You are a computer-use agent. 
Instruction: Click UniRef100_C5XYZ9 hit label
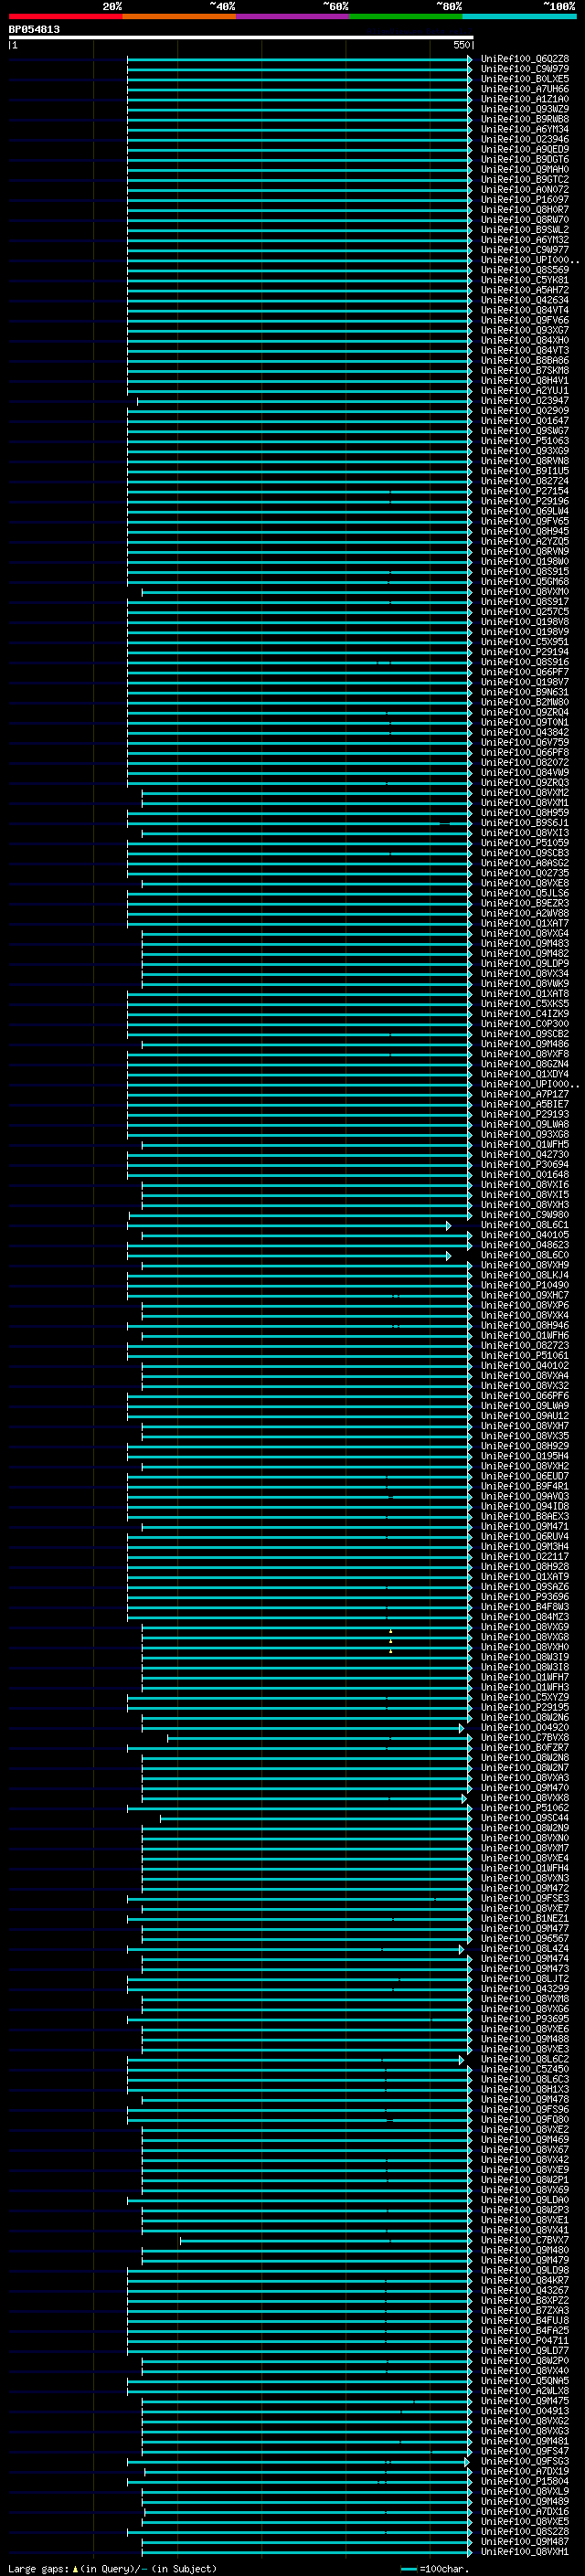525,1697
